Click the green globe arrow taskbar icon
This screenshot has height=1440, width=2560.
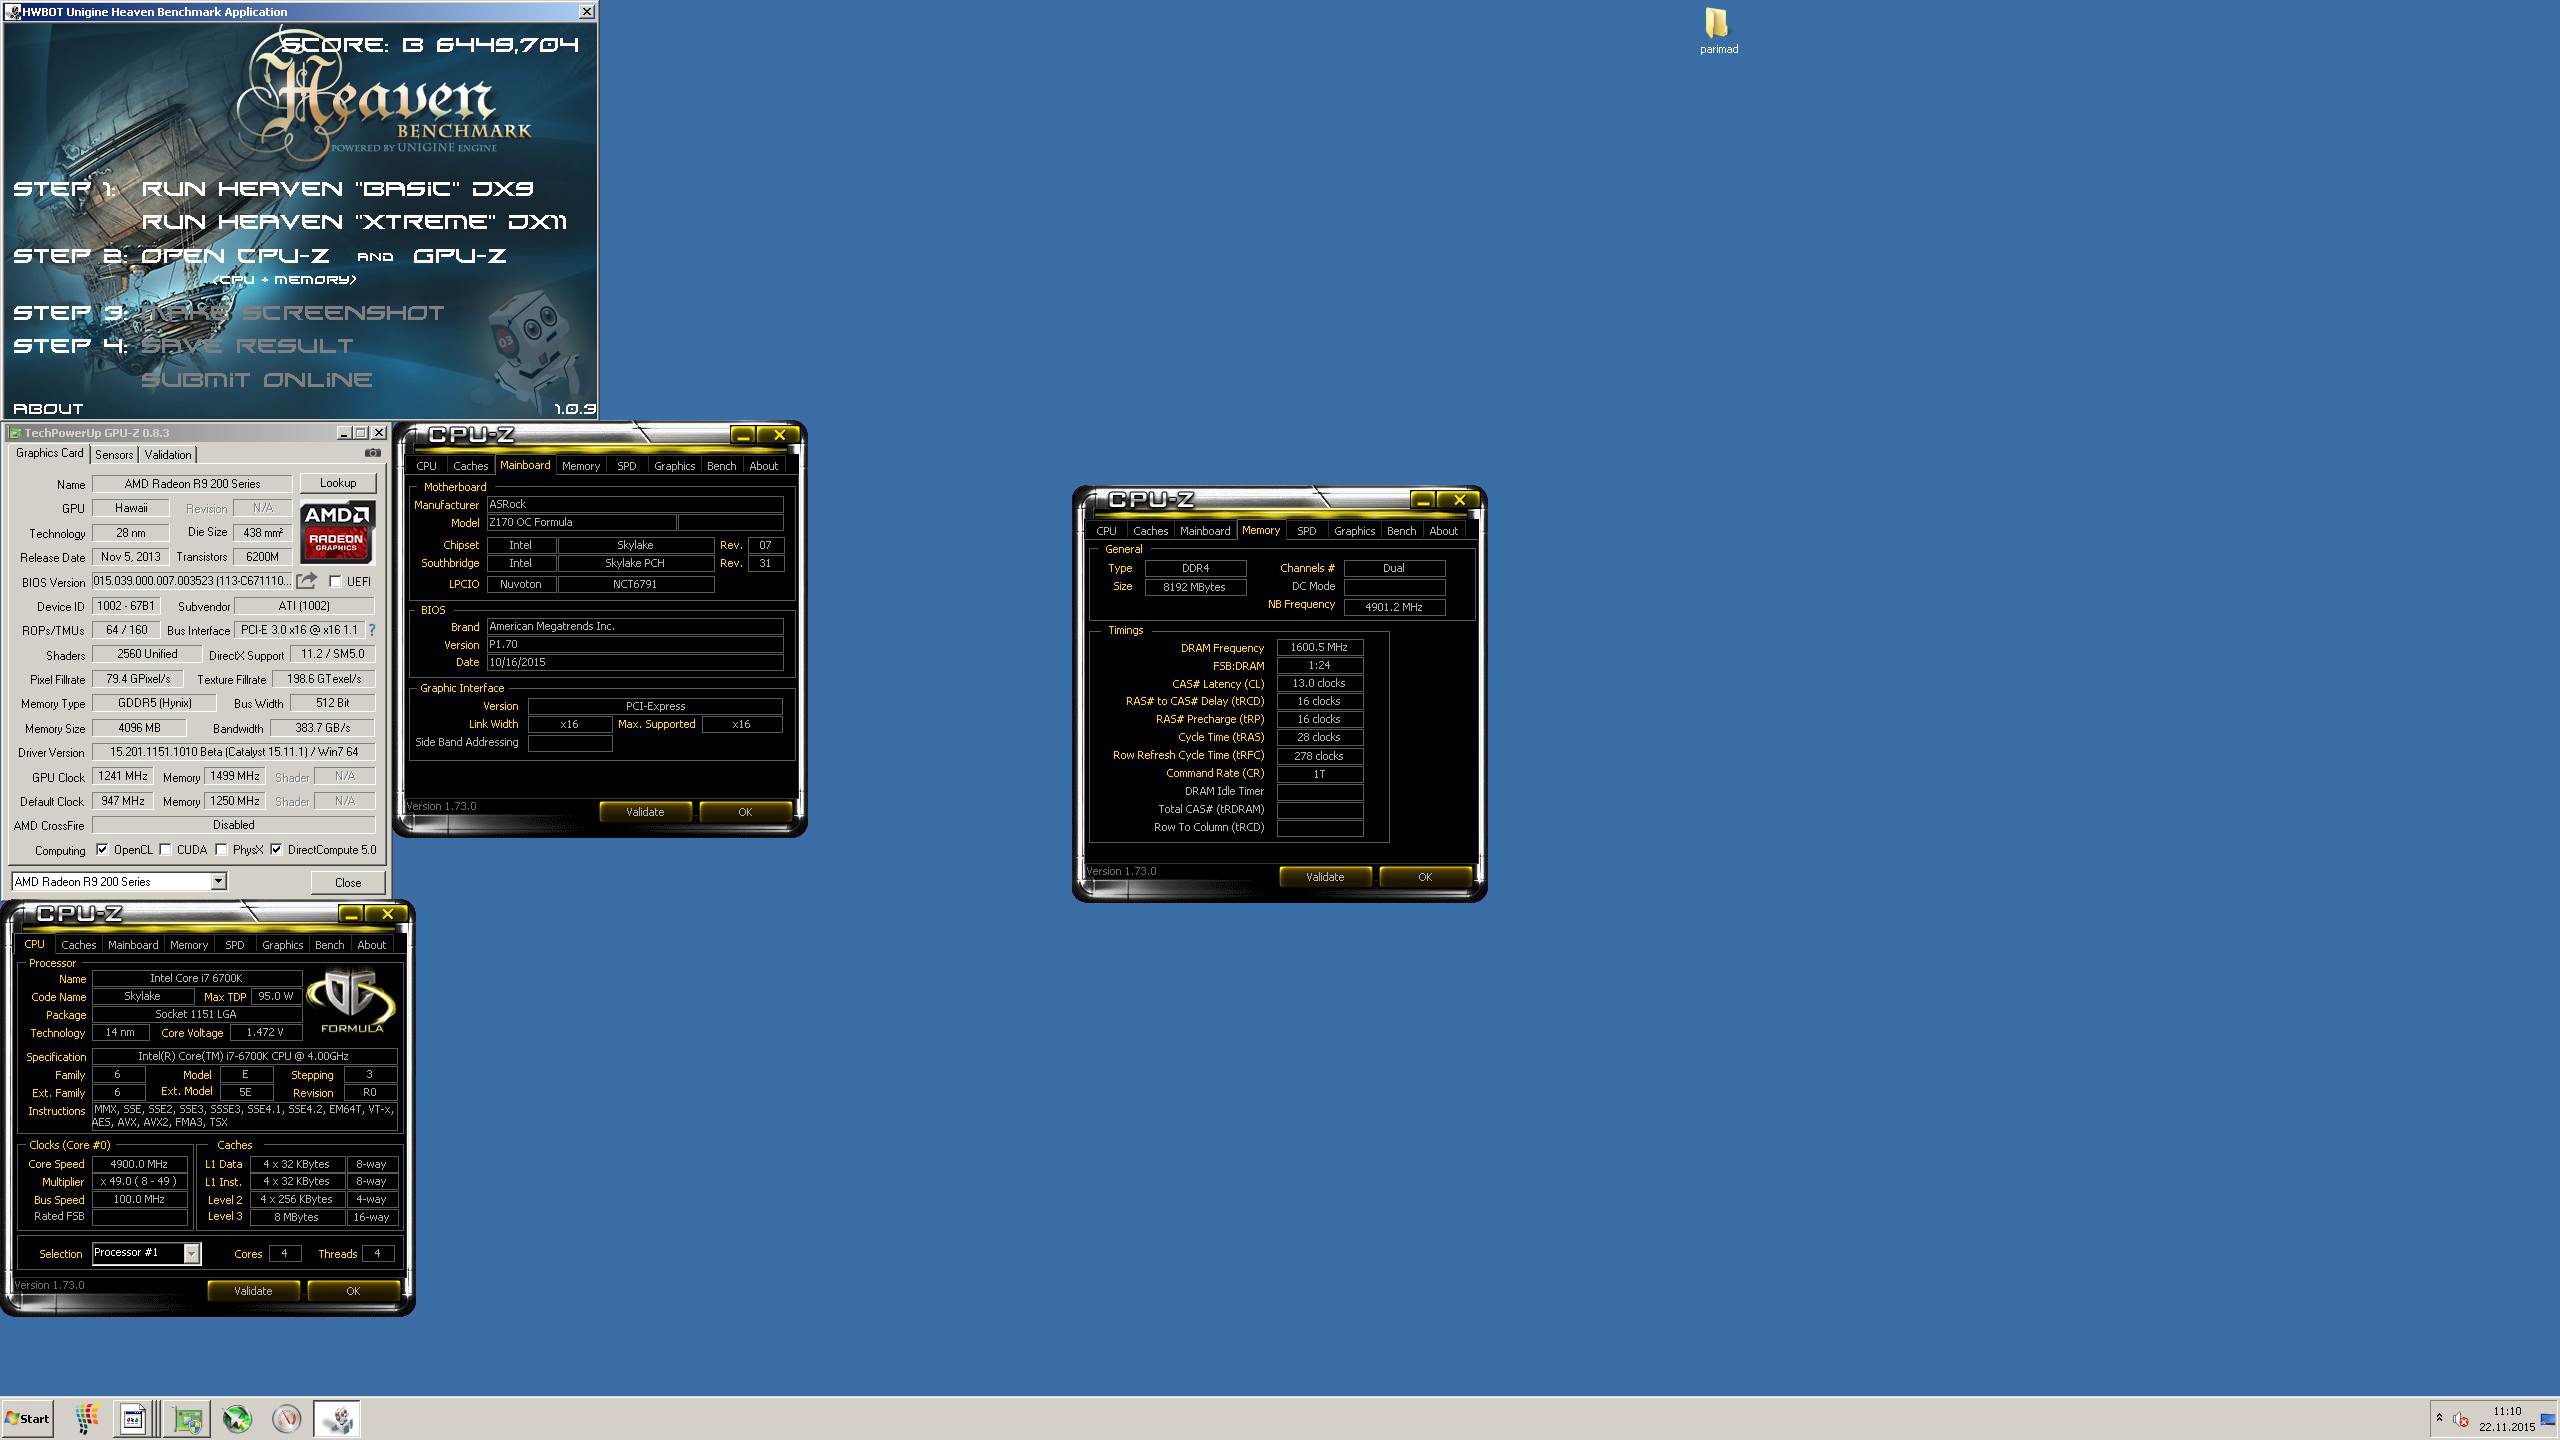(x=237, y=1418)
